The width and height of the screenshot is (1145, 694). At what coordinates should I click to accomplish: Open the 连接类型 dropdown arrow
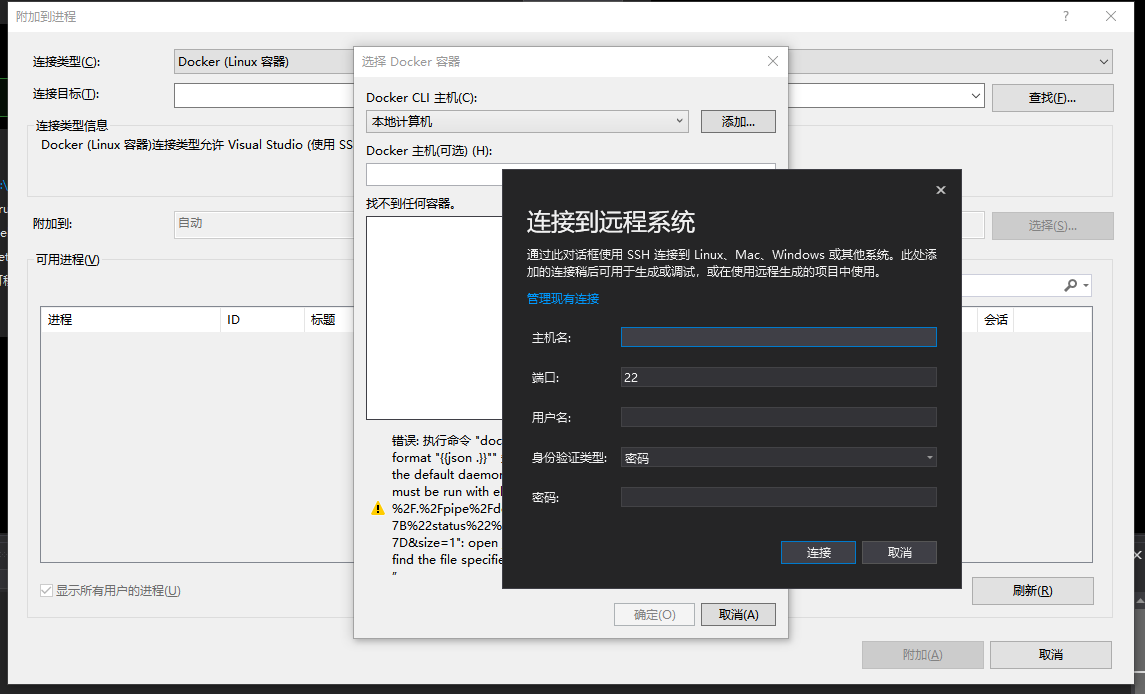(x=1103, y=62)
